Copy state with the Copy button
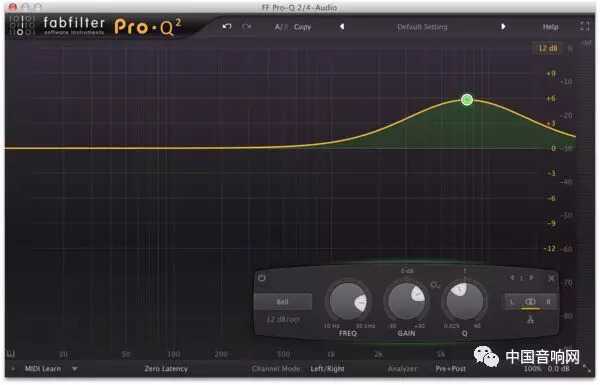Image resolution: width=600 pixels, height=385 pixels. point(302,27)
